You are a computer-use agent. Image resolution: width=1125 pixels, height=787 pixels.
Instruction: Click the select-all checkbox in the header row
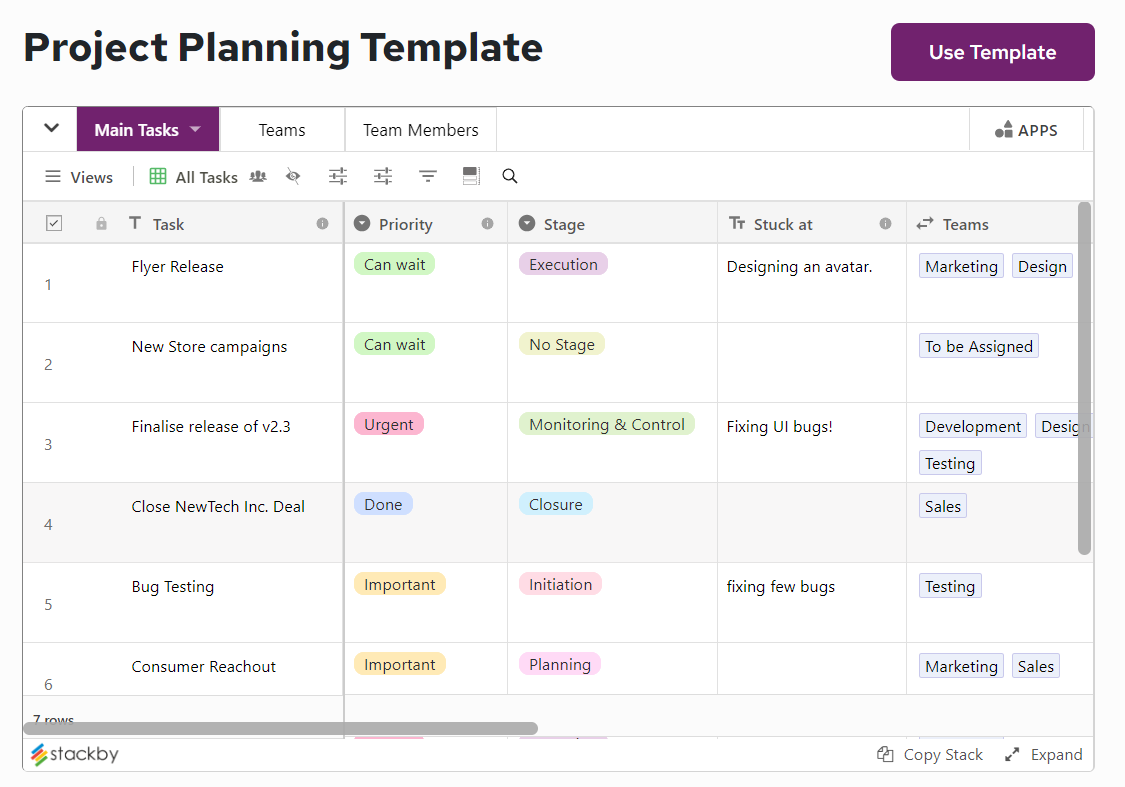[54, 223]
